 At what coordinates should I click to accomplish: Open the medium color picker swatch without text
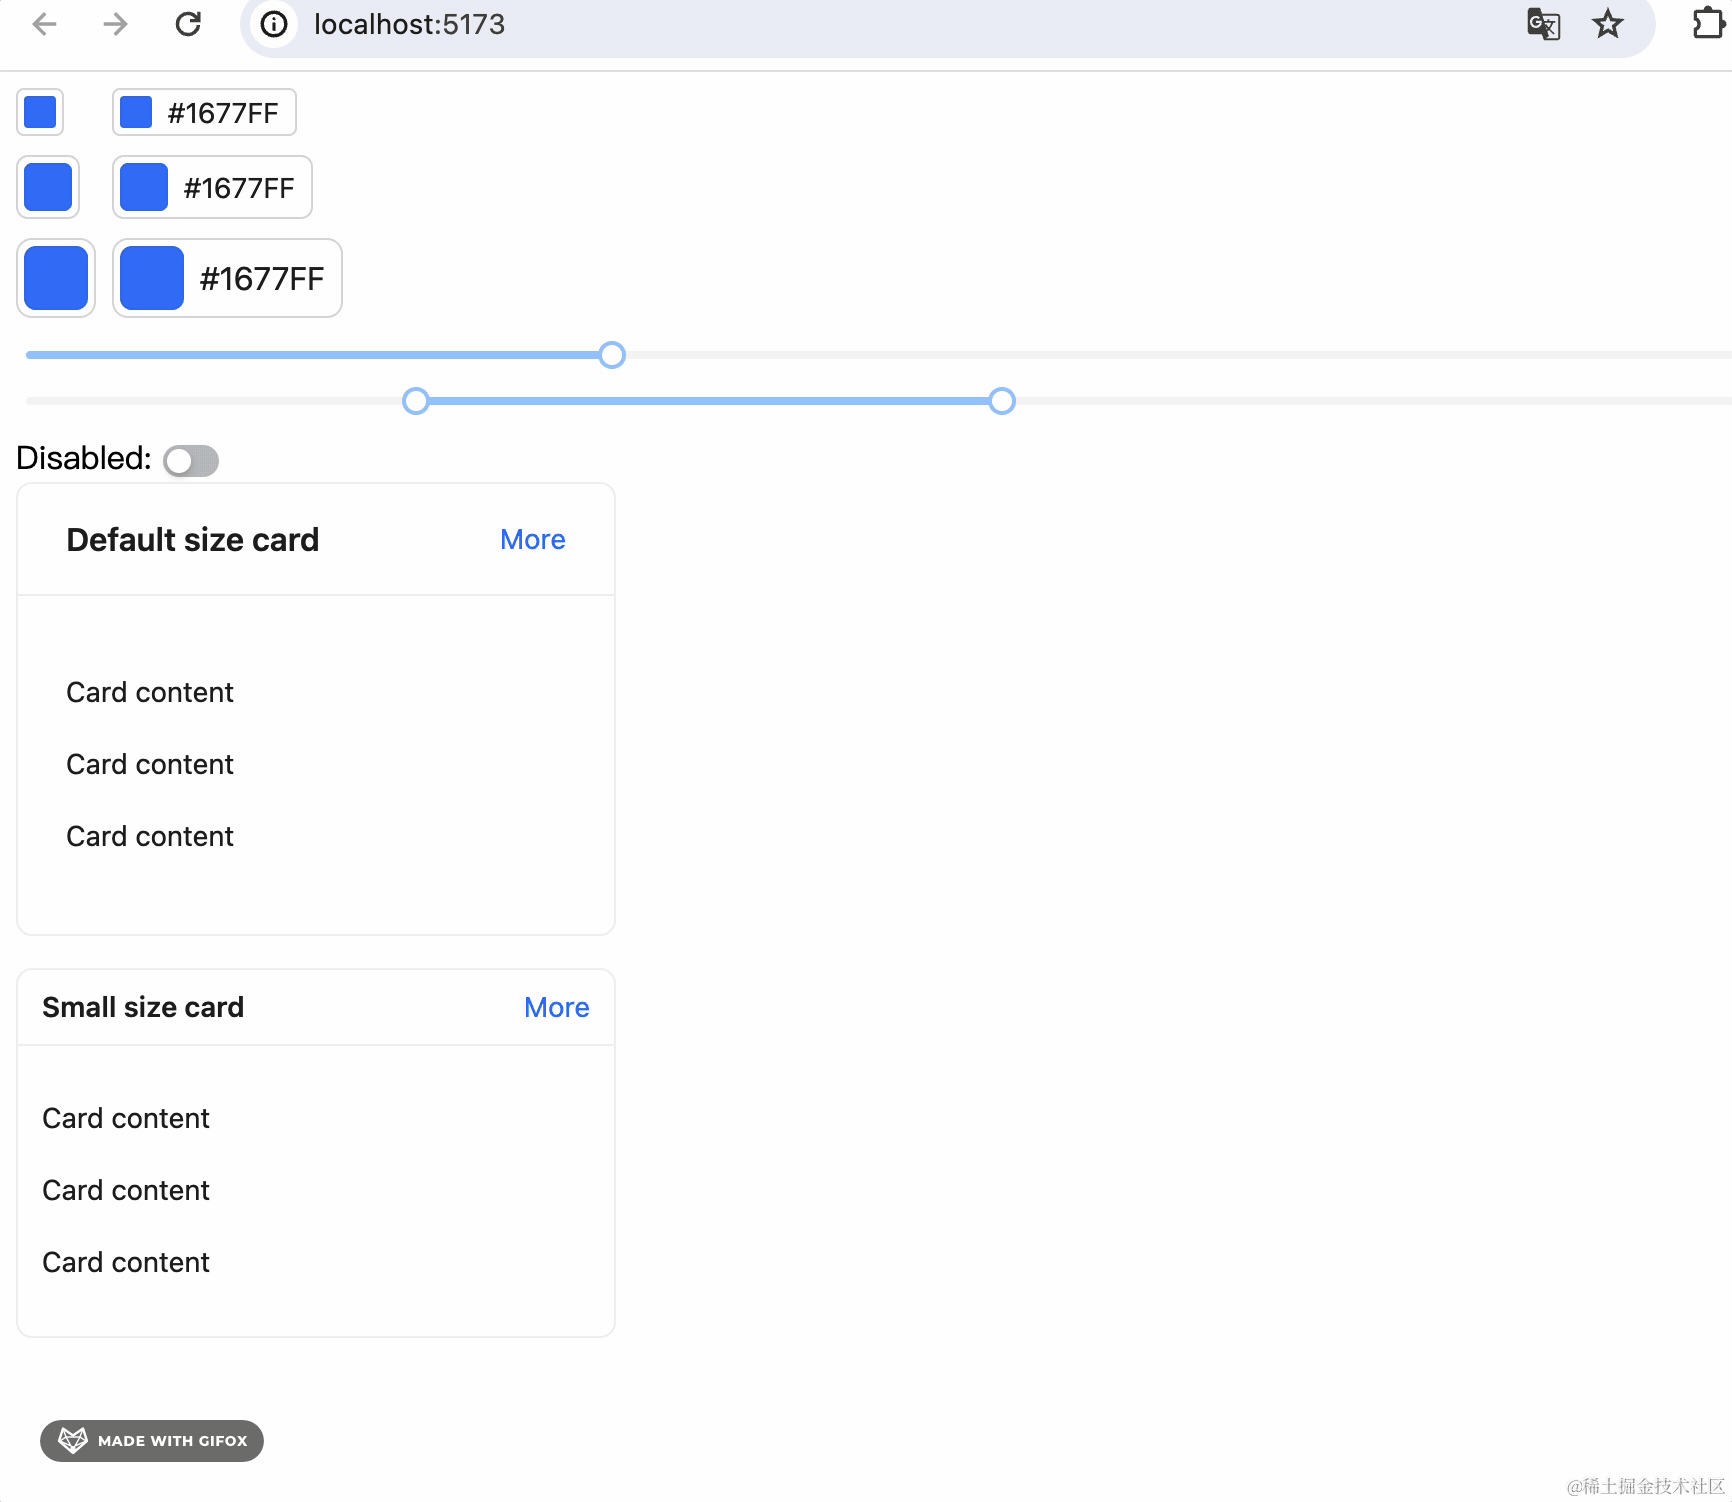click(x=48, y=187)
